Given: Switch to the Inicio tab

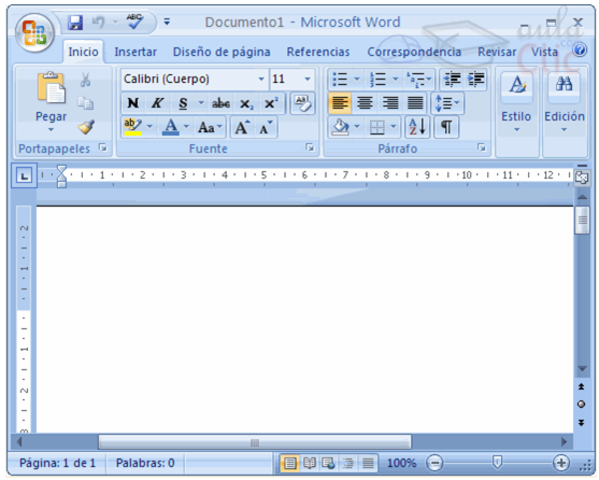Looking at the screenshot, I should (x=83, y=52).
